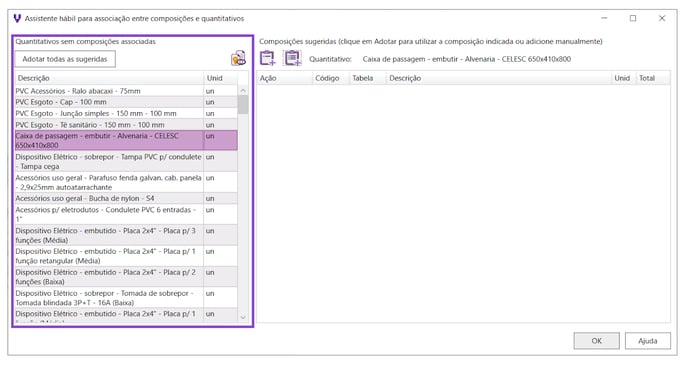Screen dimensions: 688x367
Task: Open the settings icon beside Adotar todas
Action: (238, 58)
